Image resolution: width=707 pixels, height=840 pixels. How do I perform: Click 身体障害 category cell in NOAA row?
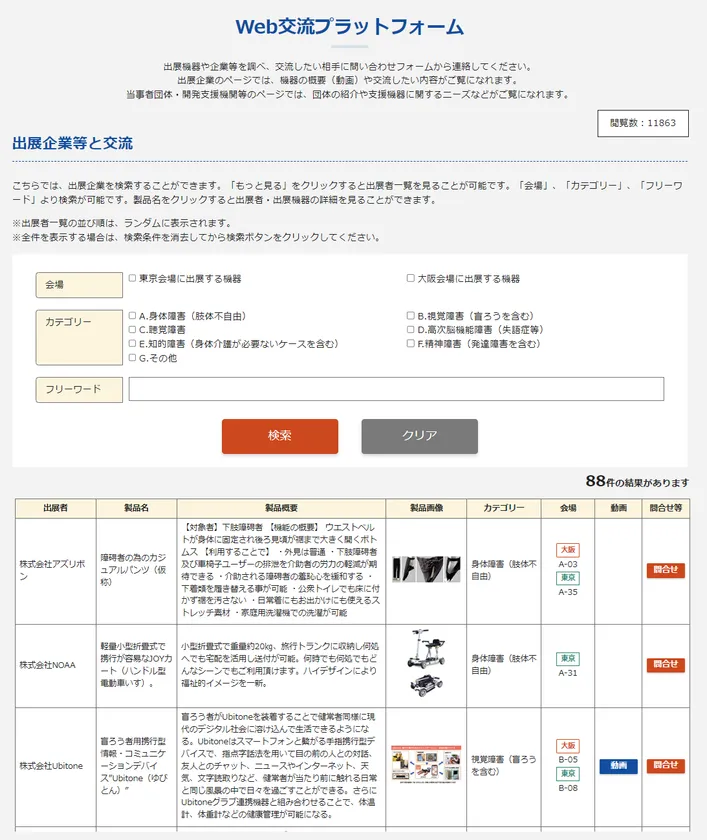(x=503, y=664)
